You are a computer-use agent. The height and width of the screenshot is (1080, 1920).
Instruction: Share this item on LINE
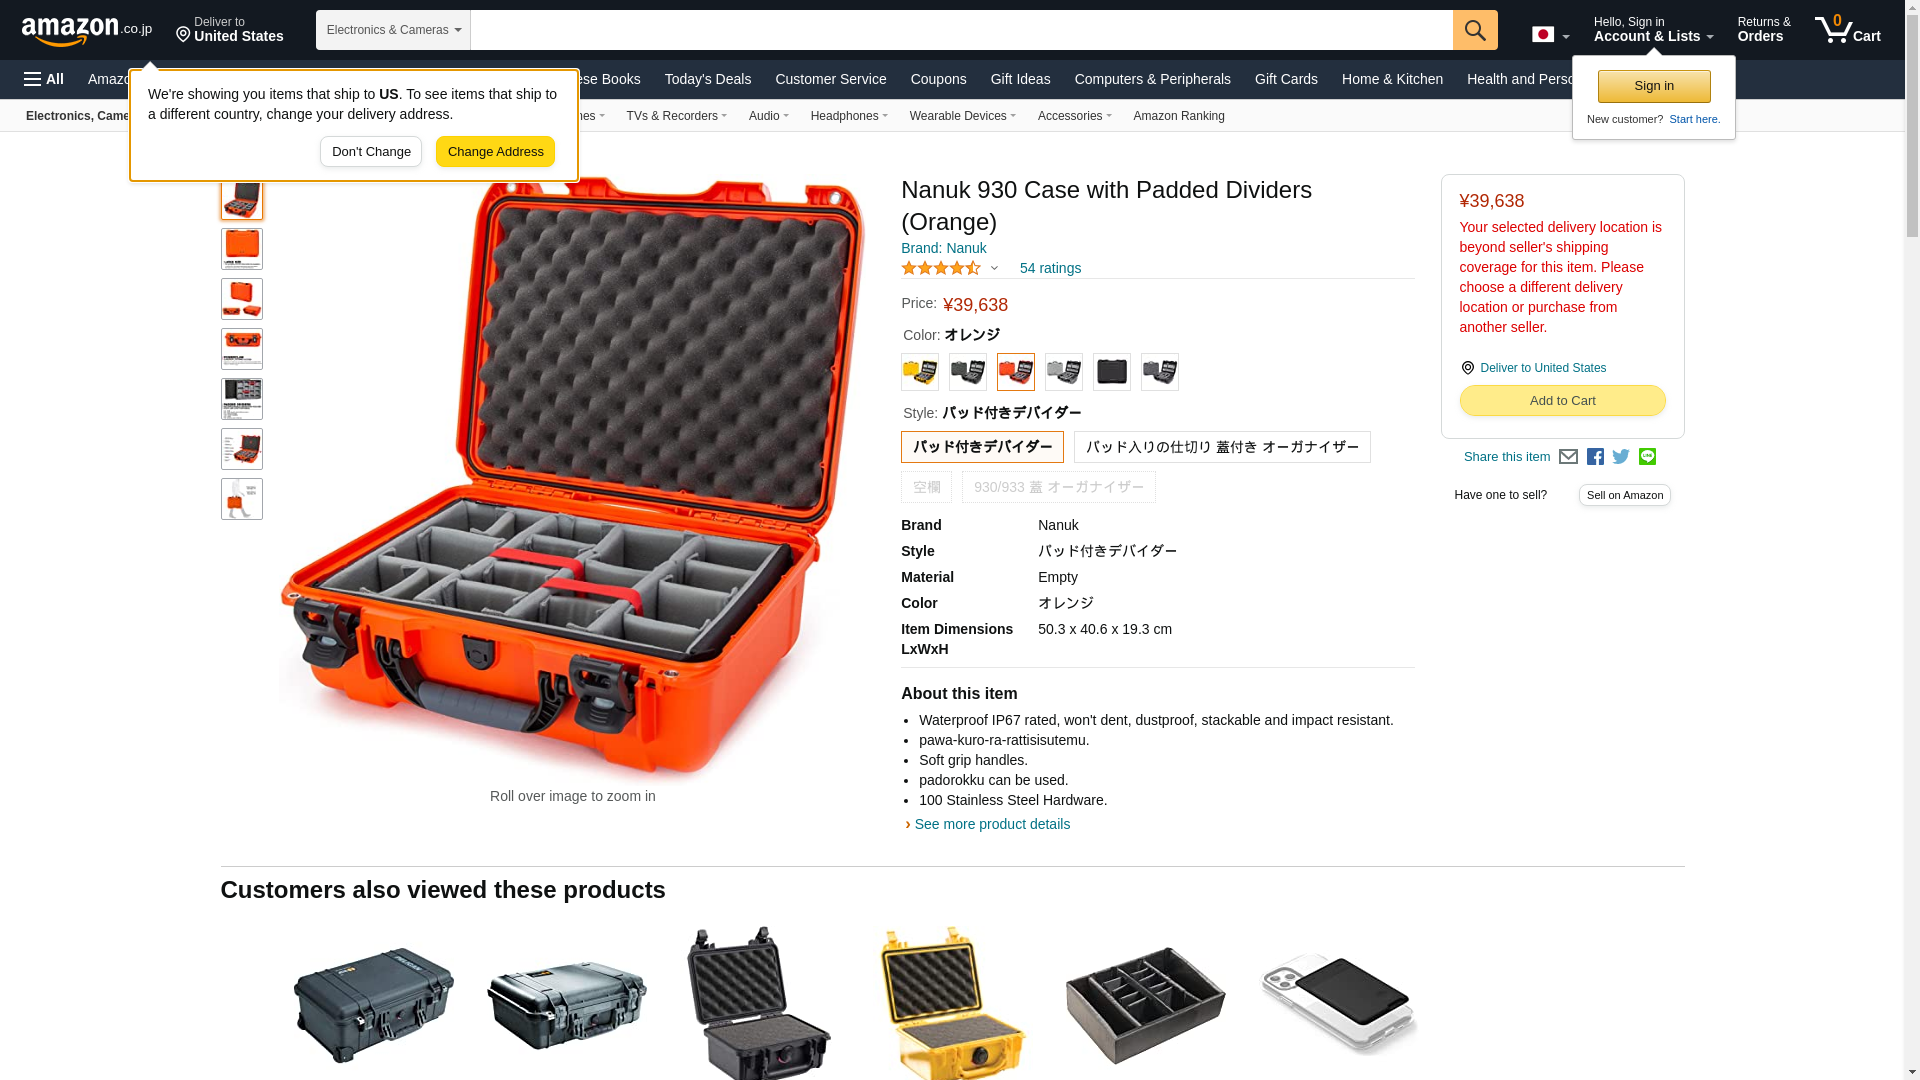1647,457
